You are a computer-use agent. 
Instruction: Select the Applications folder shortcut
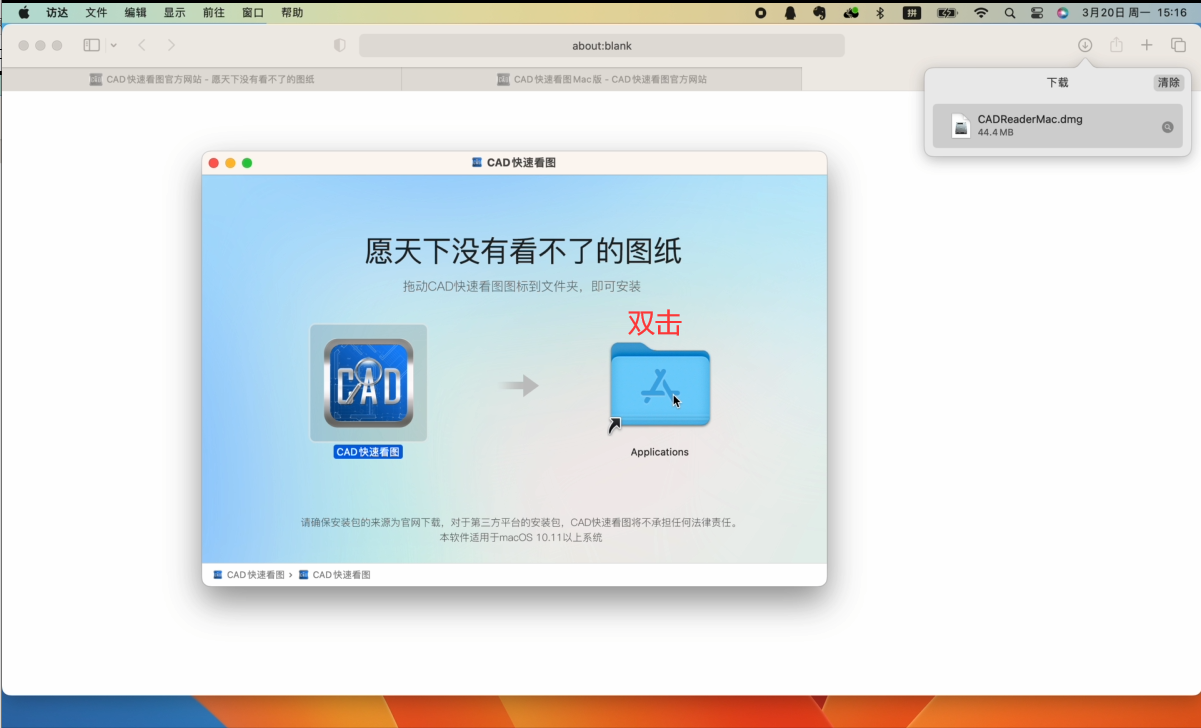pyautogui.click(x=660, y=384)
